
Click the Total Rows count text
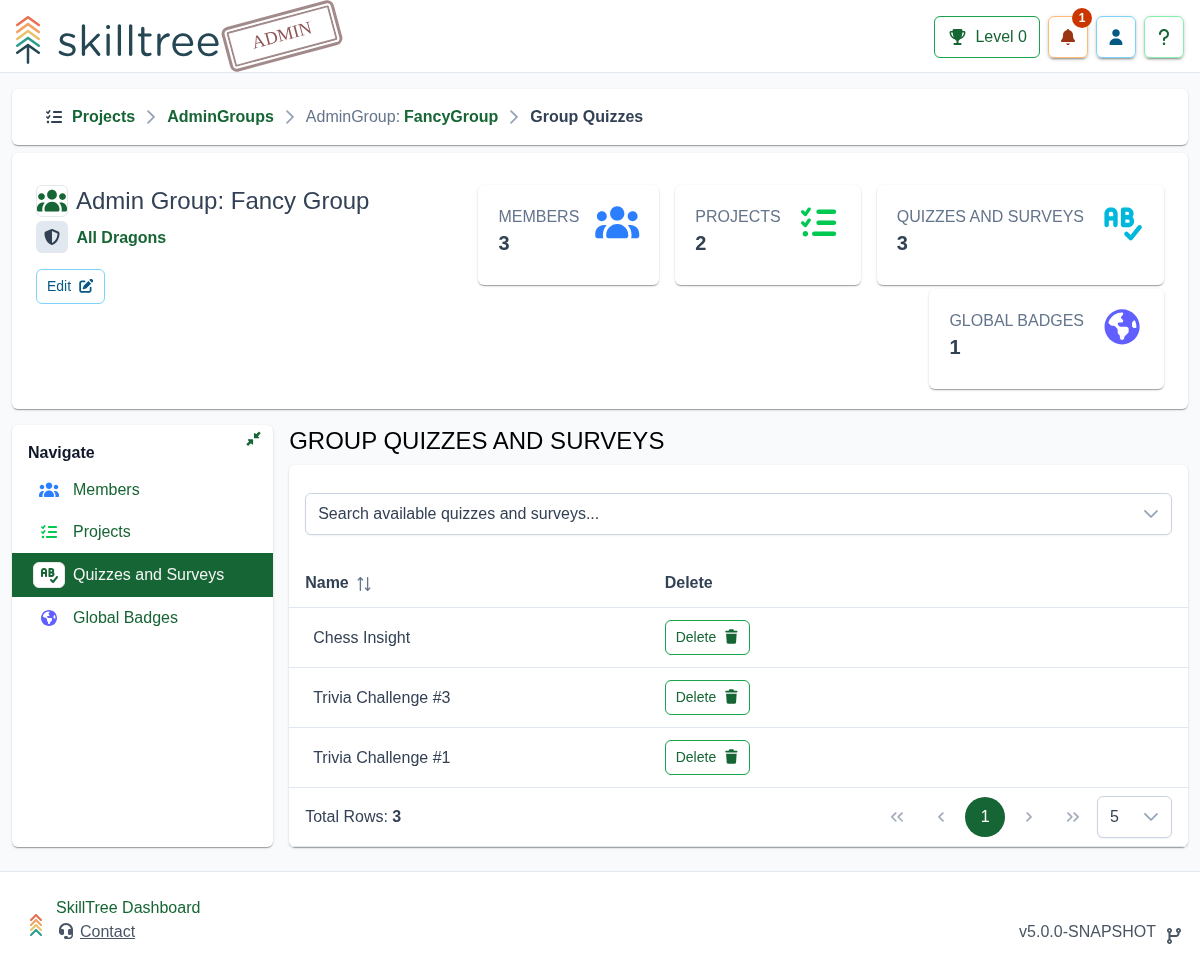pyautogui.click(x=353, y=817)
